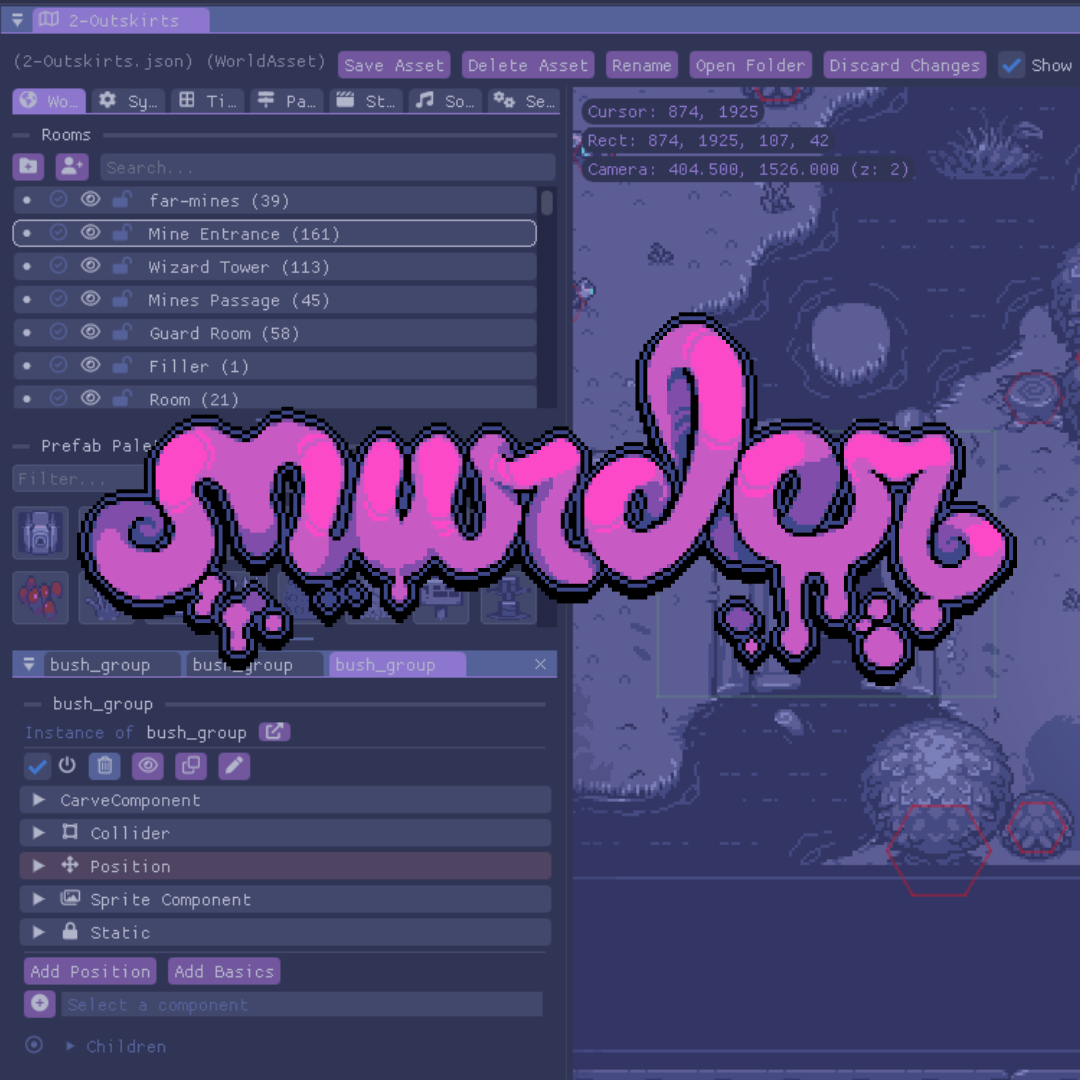Image resolution: width=1080 pixels, height=1080 pixels.
Task: Click the Rooms search input field
Action: coord(327,167)
